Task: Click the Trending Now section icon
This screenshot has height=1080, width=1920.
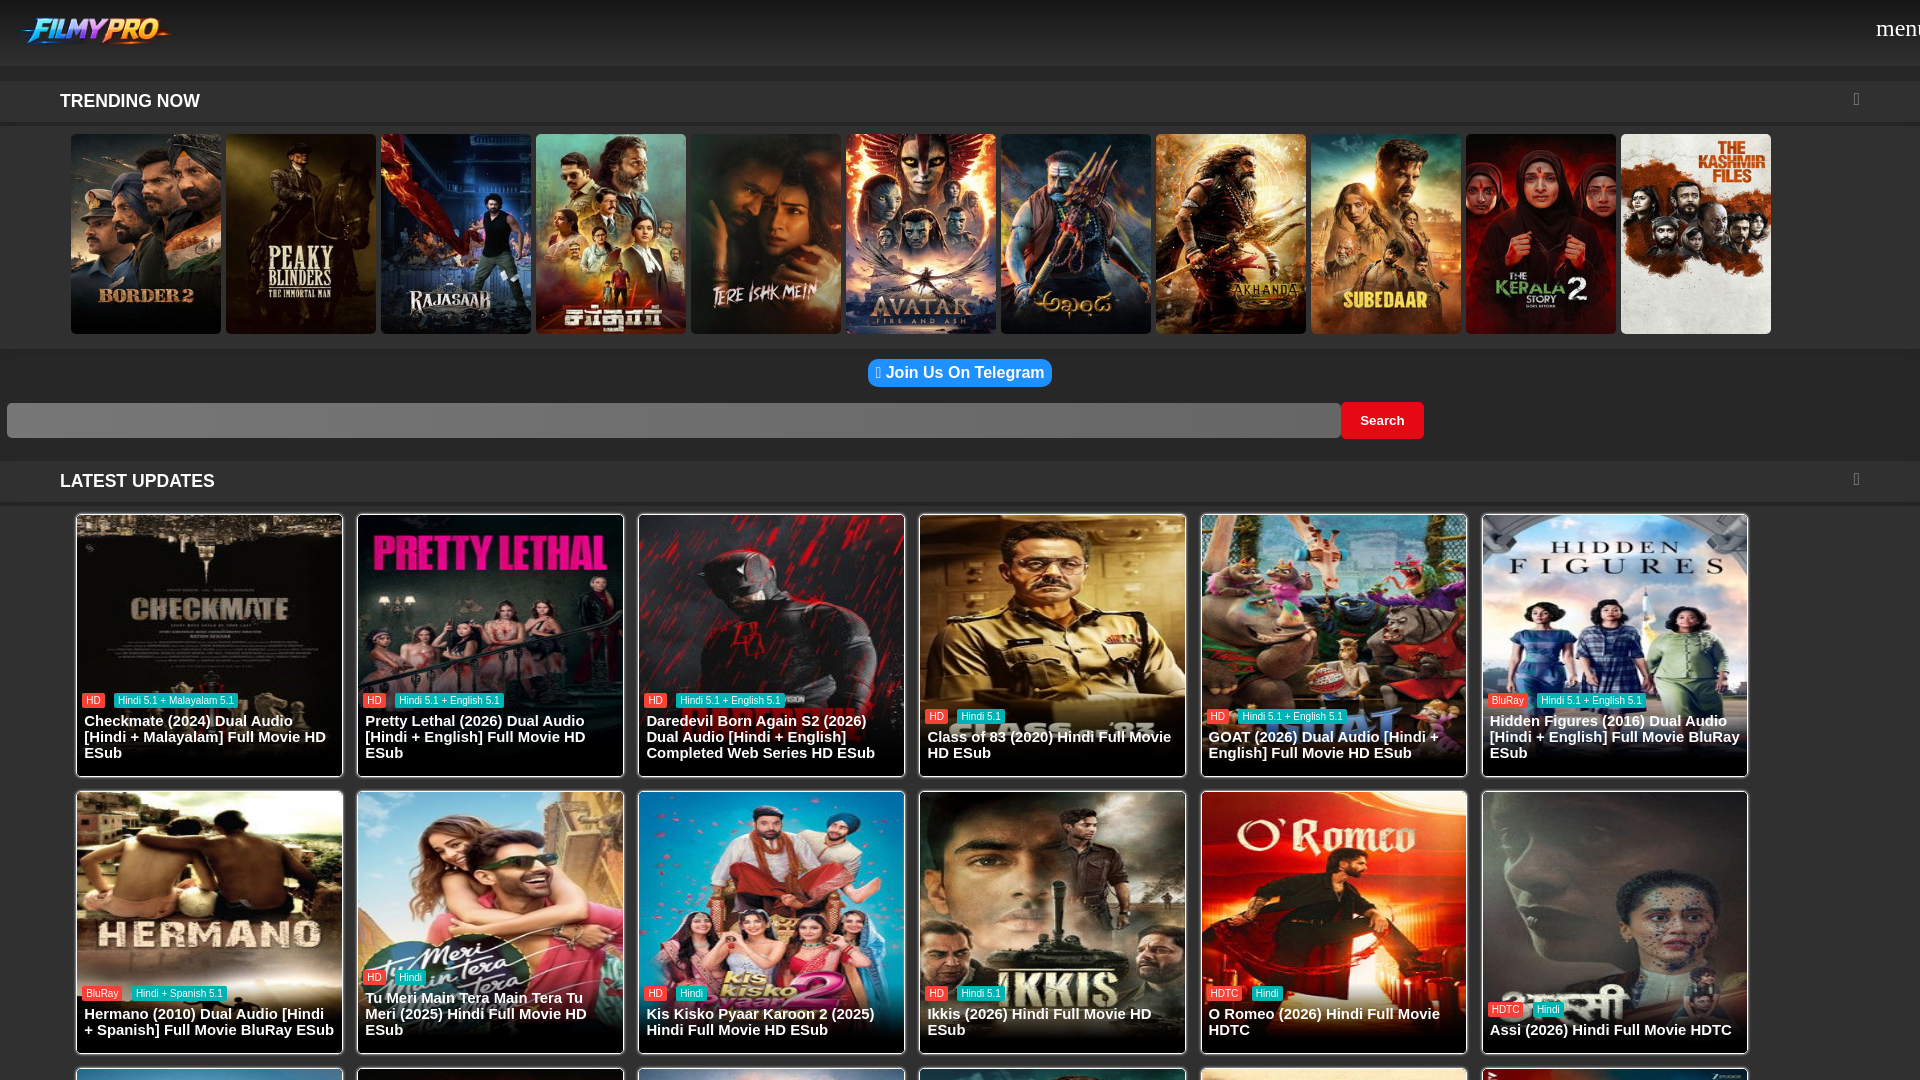Action: 1856,100
